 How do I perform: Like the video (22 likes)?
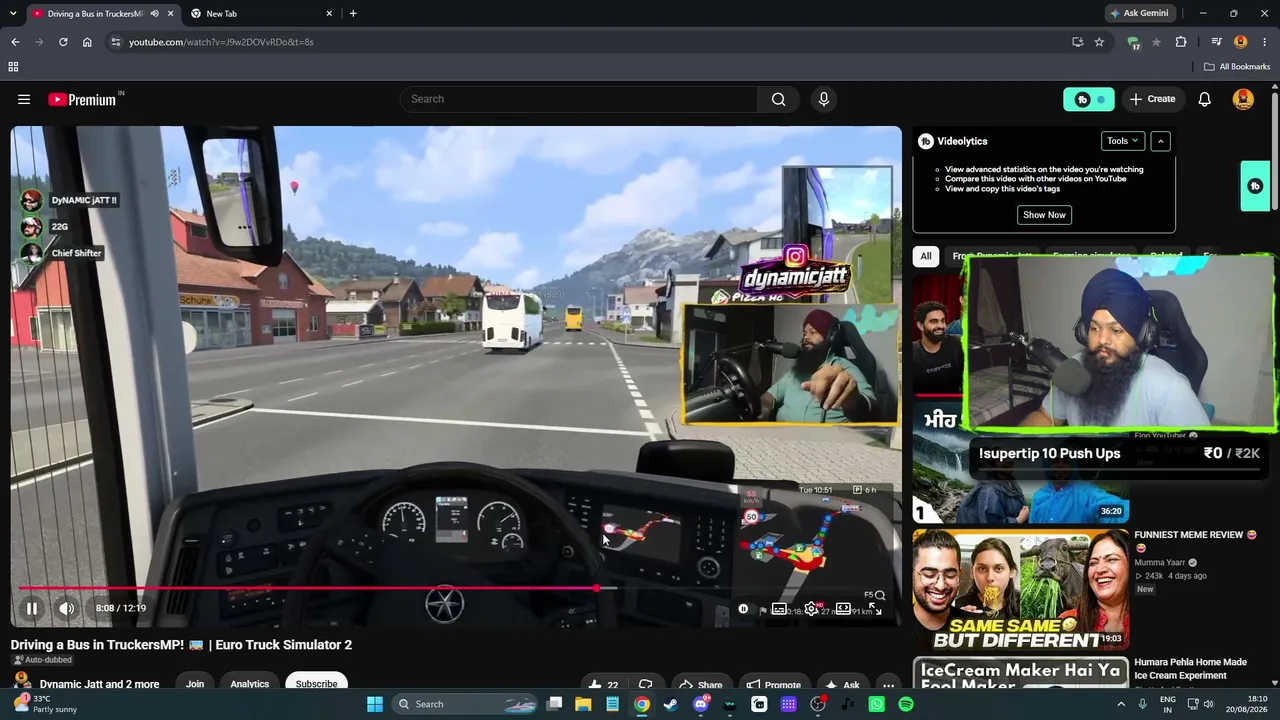[604, 685]
